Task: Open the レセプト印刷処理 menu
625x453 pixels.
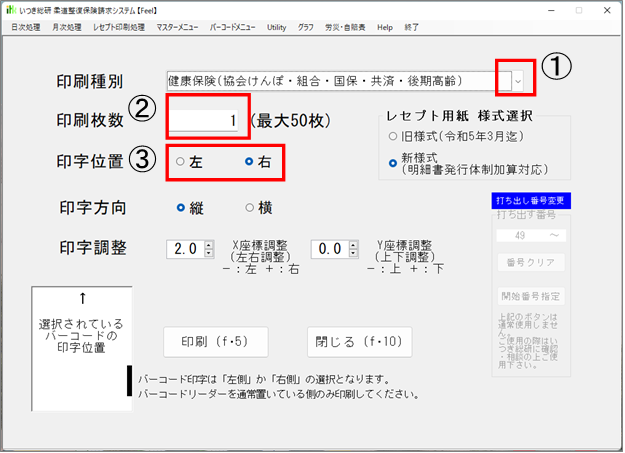Action: coord(120,28)
